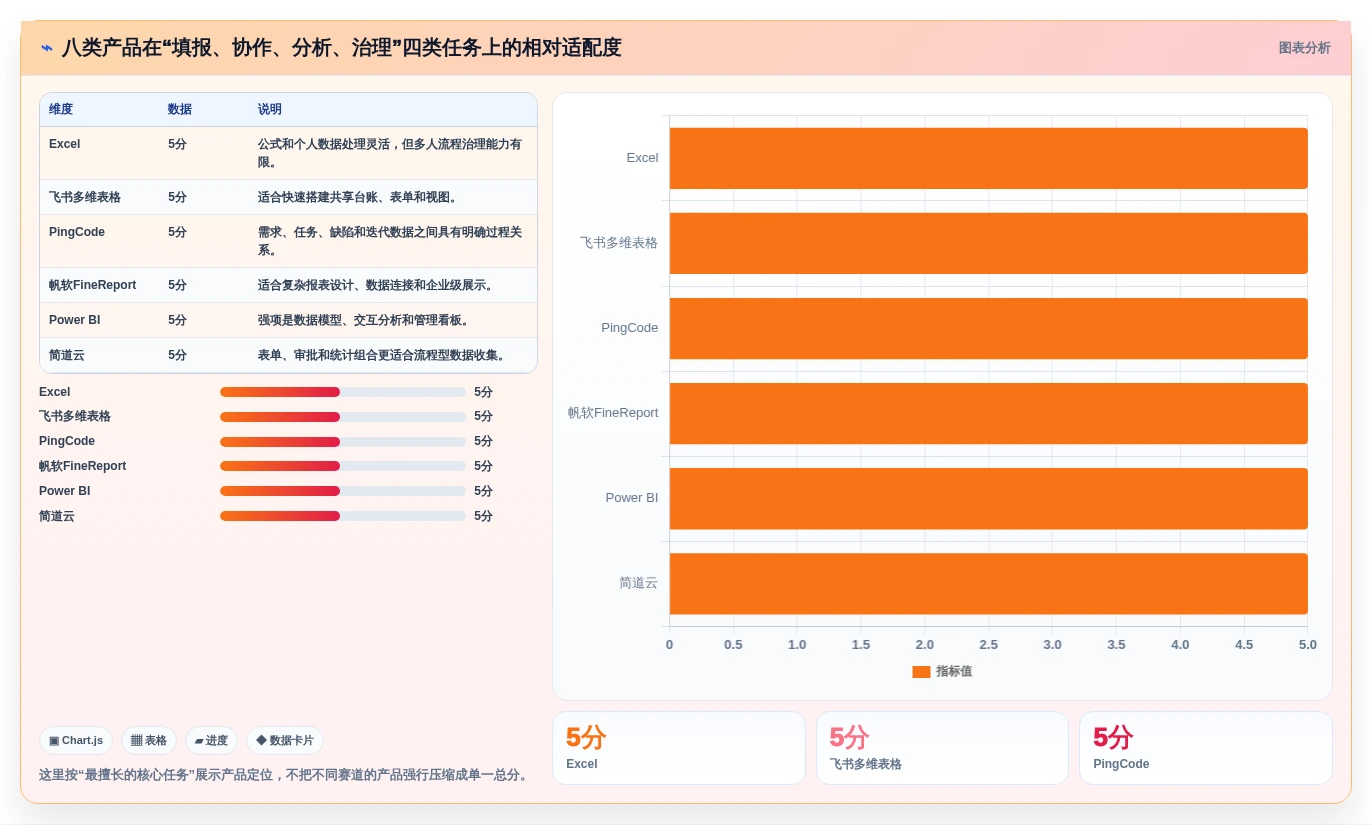Open the PingCode 5分 data card
Screen dimensions: 1372x825
[x=1206, y=748]
